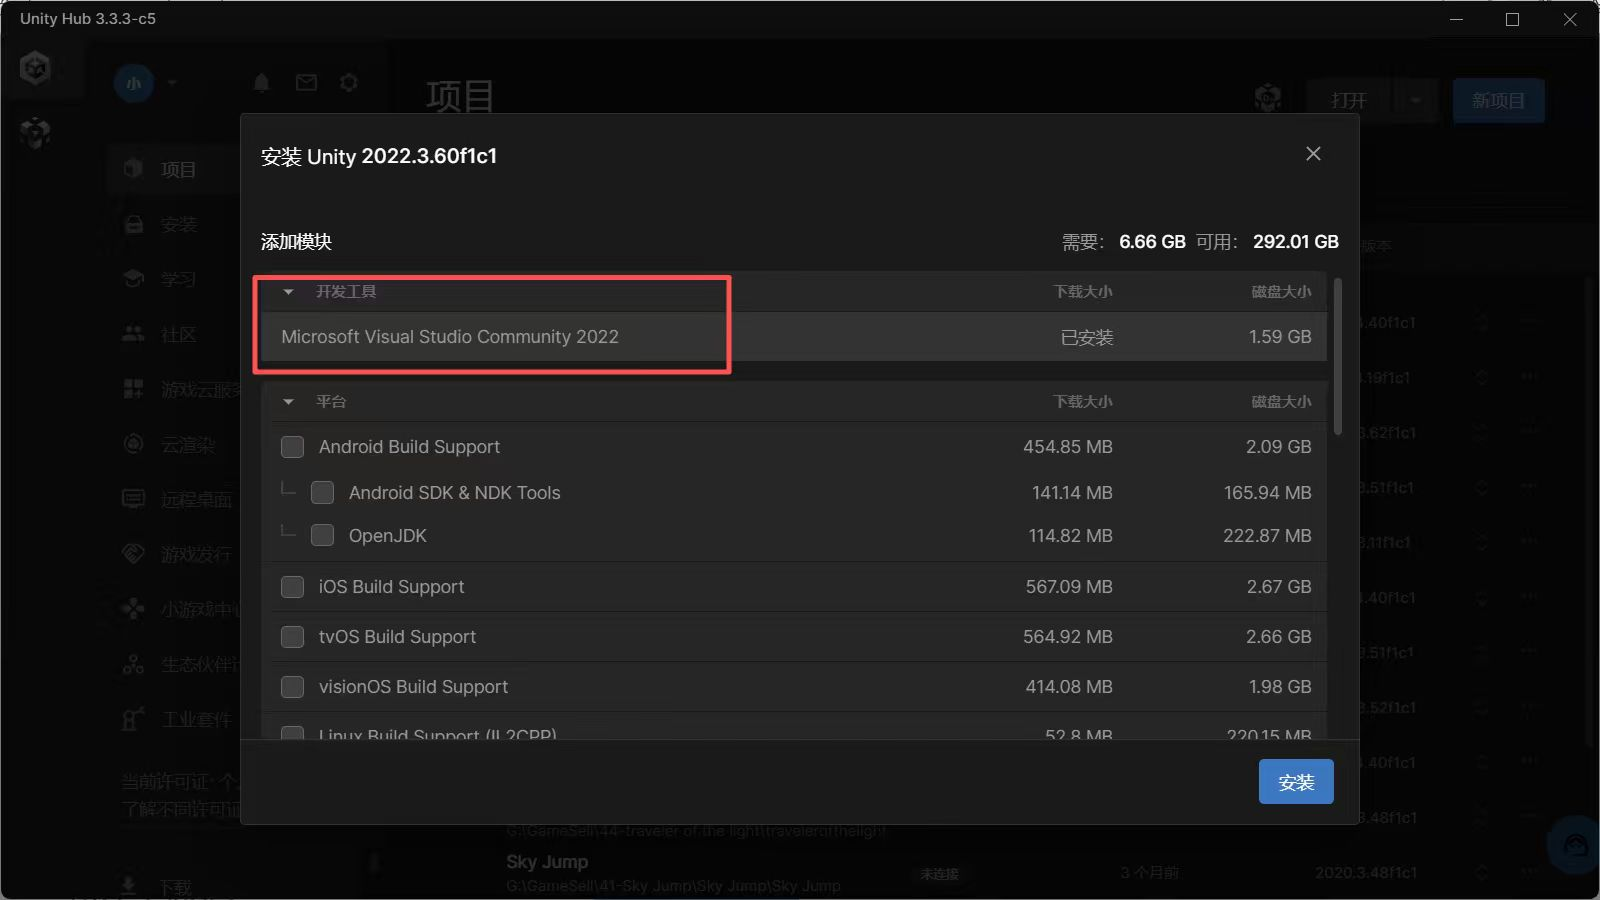Viewport: 1600px width, 900px height.
Task: Check the Android SDK & NDK Tools box
Action: tap(323, 493)
